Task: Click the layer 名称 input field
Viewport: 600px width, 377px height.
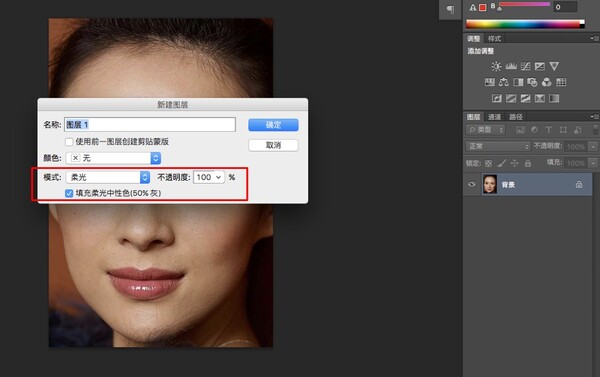Action: click(150, 125)
